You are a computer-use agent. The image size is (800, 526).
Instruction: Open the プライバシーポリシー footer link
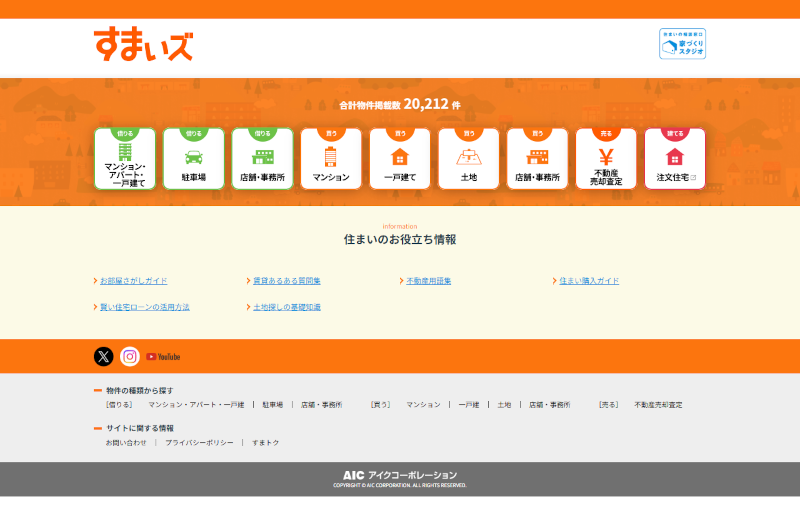199,442
